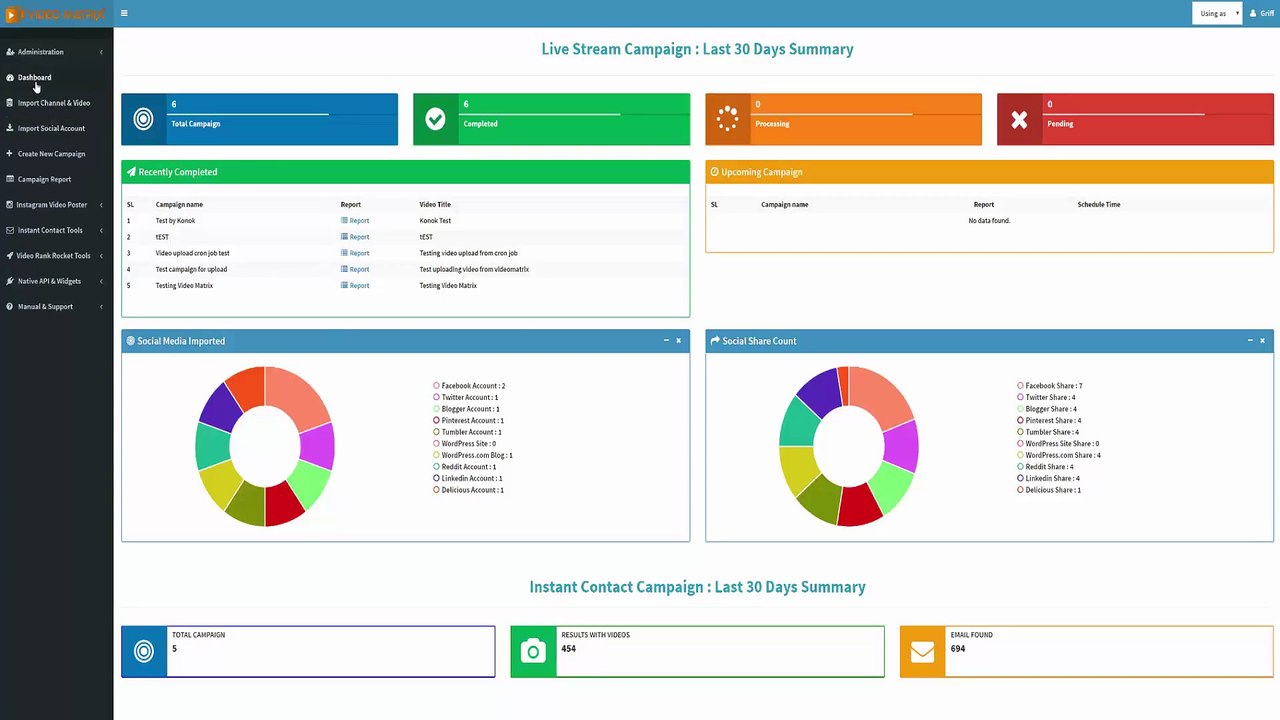Toggle Blogger Account legend marker

(x=437, y=409)
